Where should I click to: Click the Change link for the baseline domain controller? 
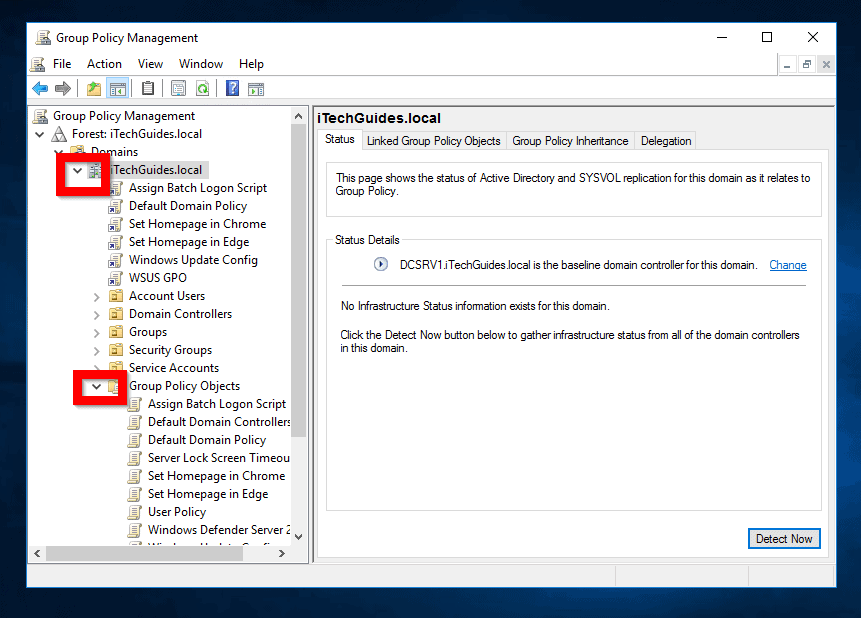coord(788,264)
